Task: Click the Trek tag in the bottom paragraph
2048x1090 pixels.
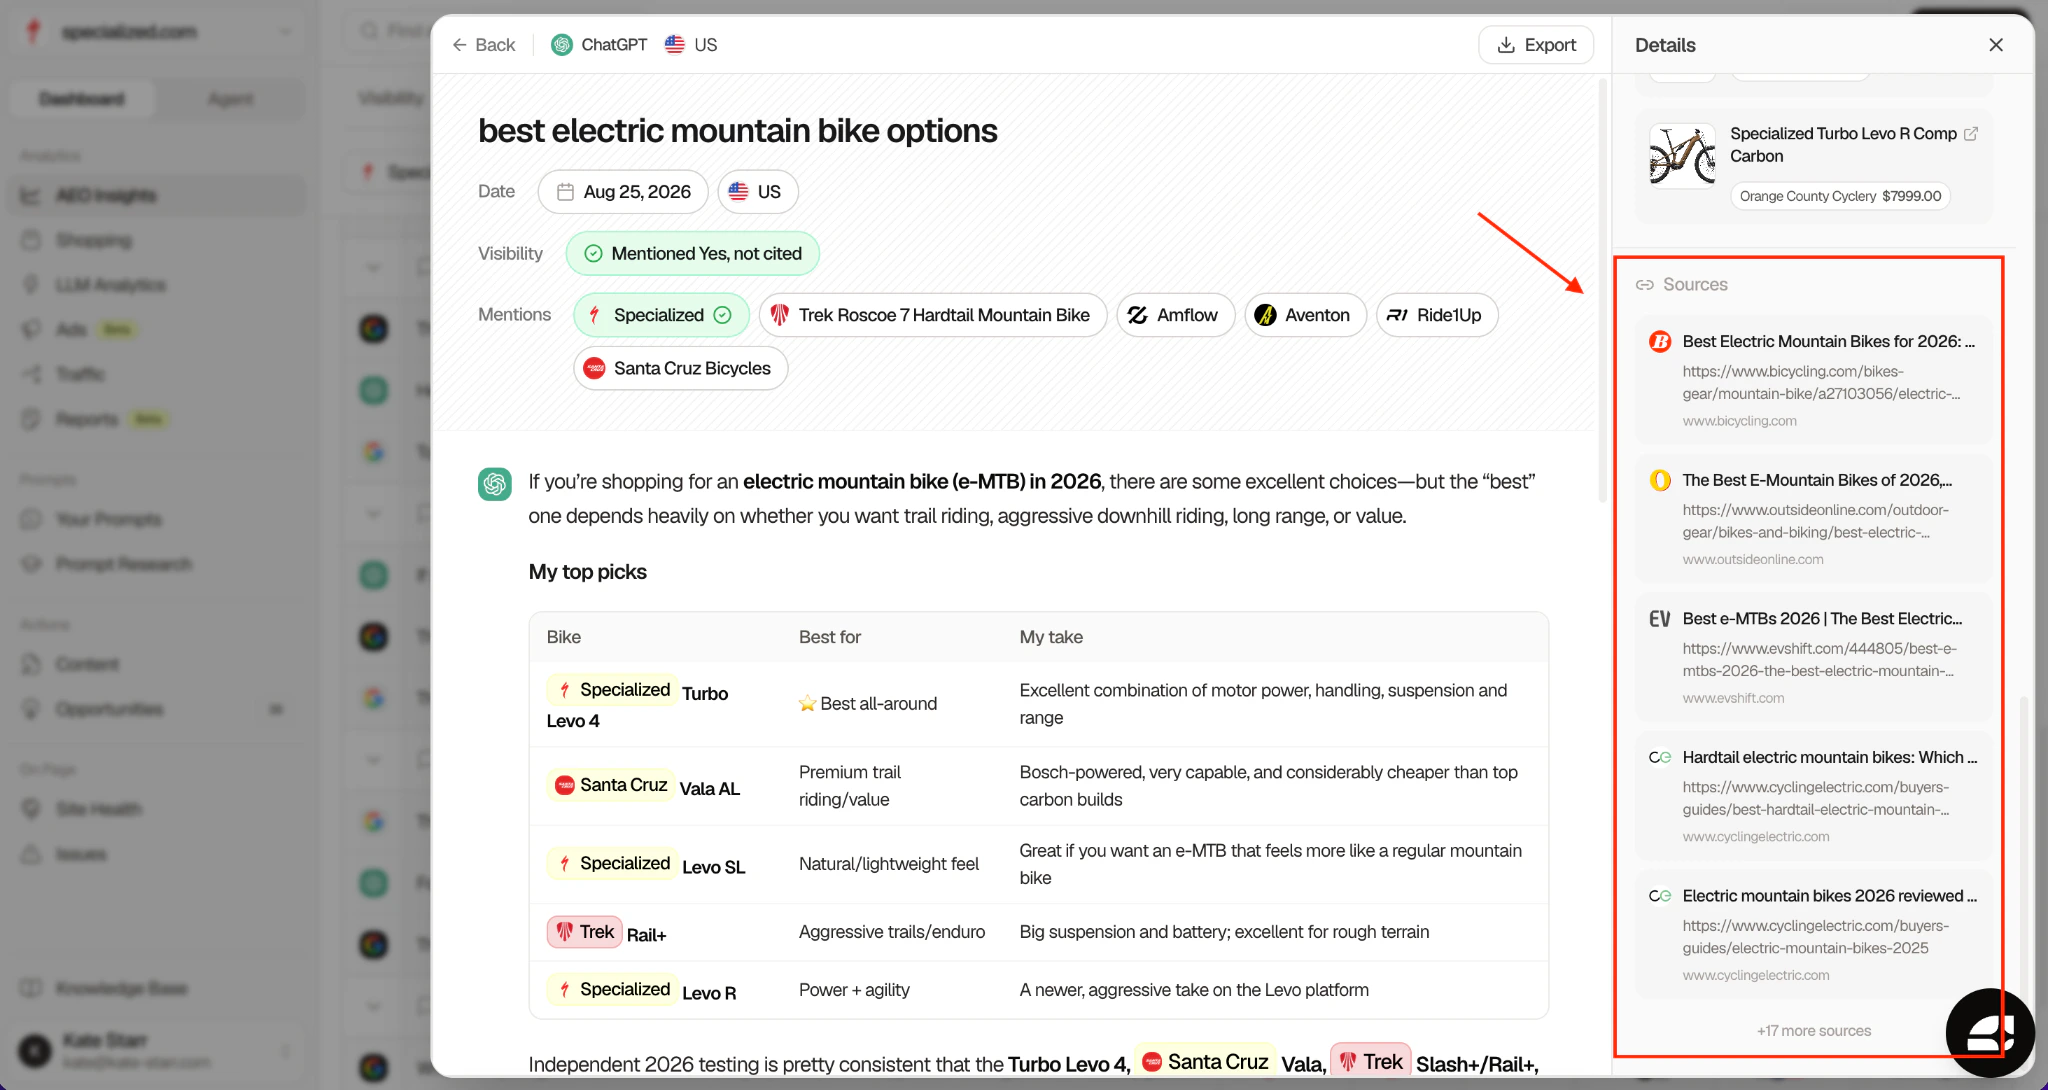Action: [x=1371, y=1062]
